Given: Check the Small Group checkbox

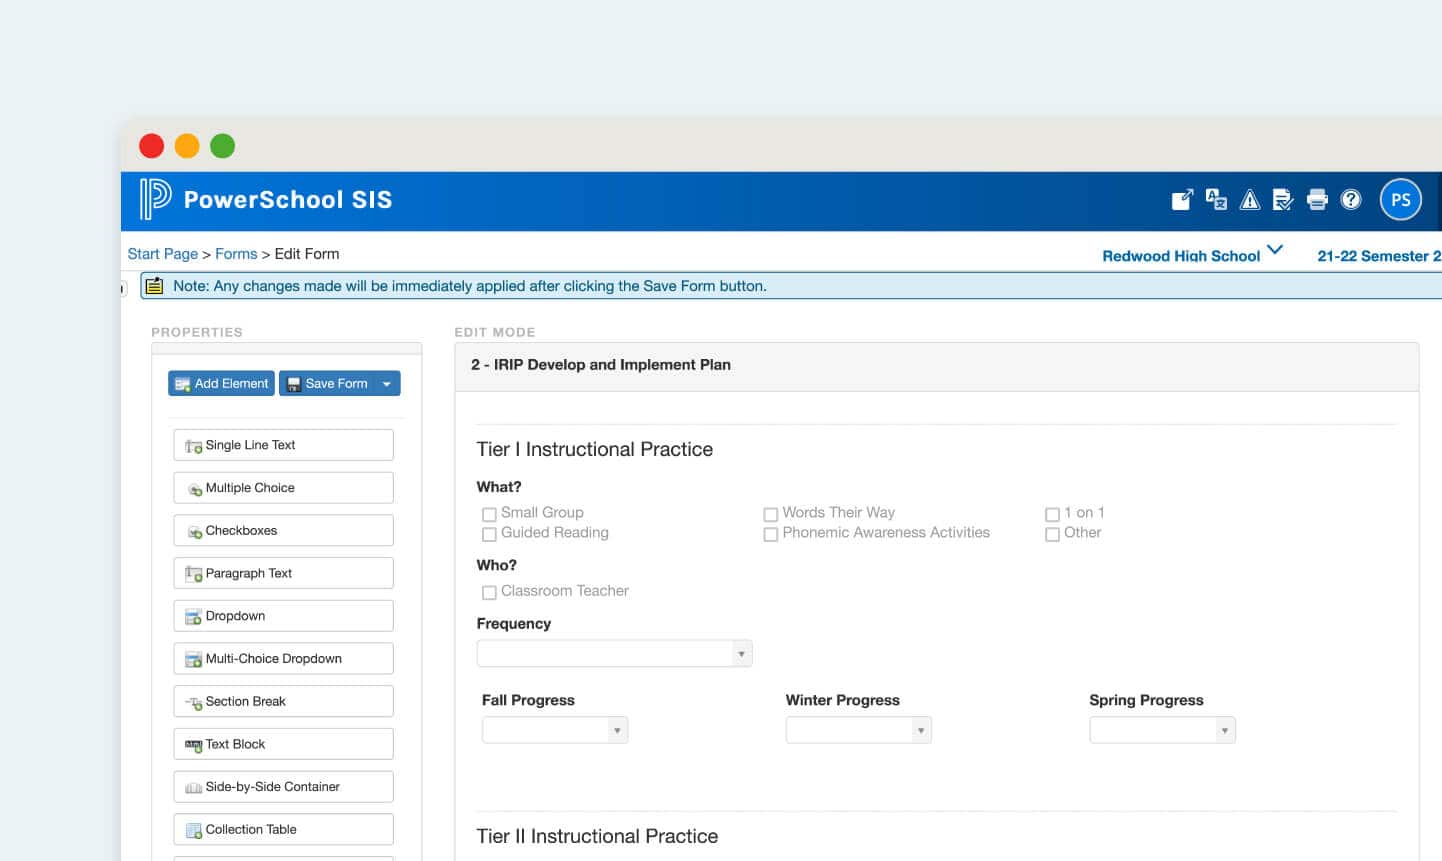Looking at the screenshot, I should [x=489, y=513].
